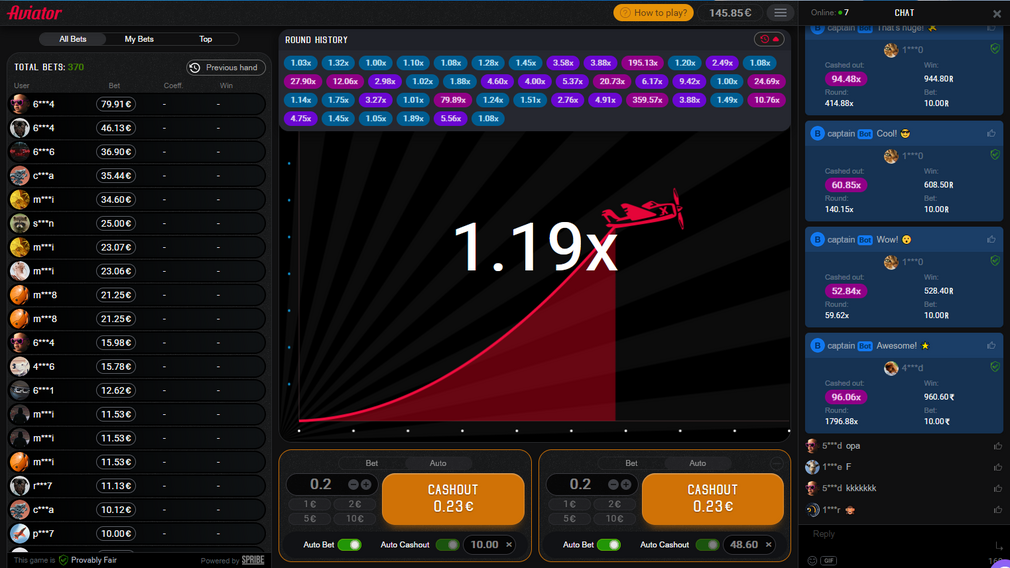Select the Bet tab in second bet panel

[x=631, y=463]
